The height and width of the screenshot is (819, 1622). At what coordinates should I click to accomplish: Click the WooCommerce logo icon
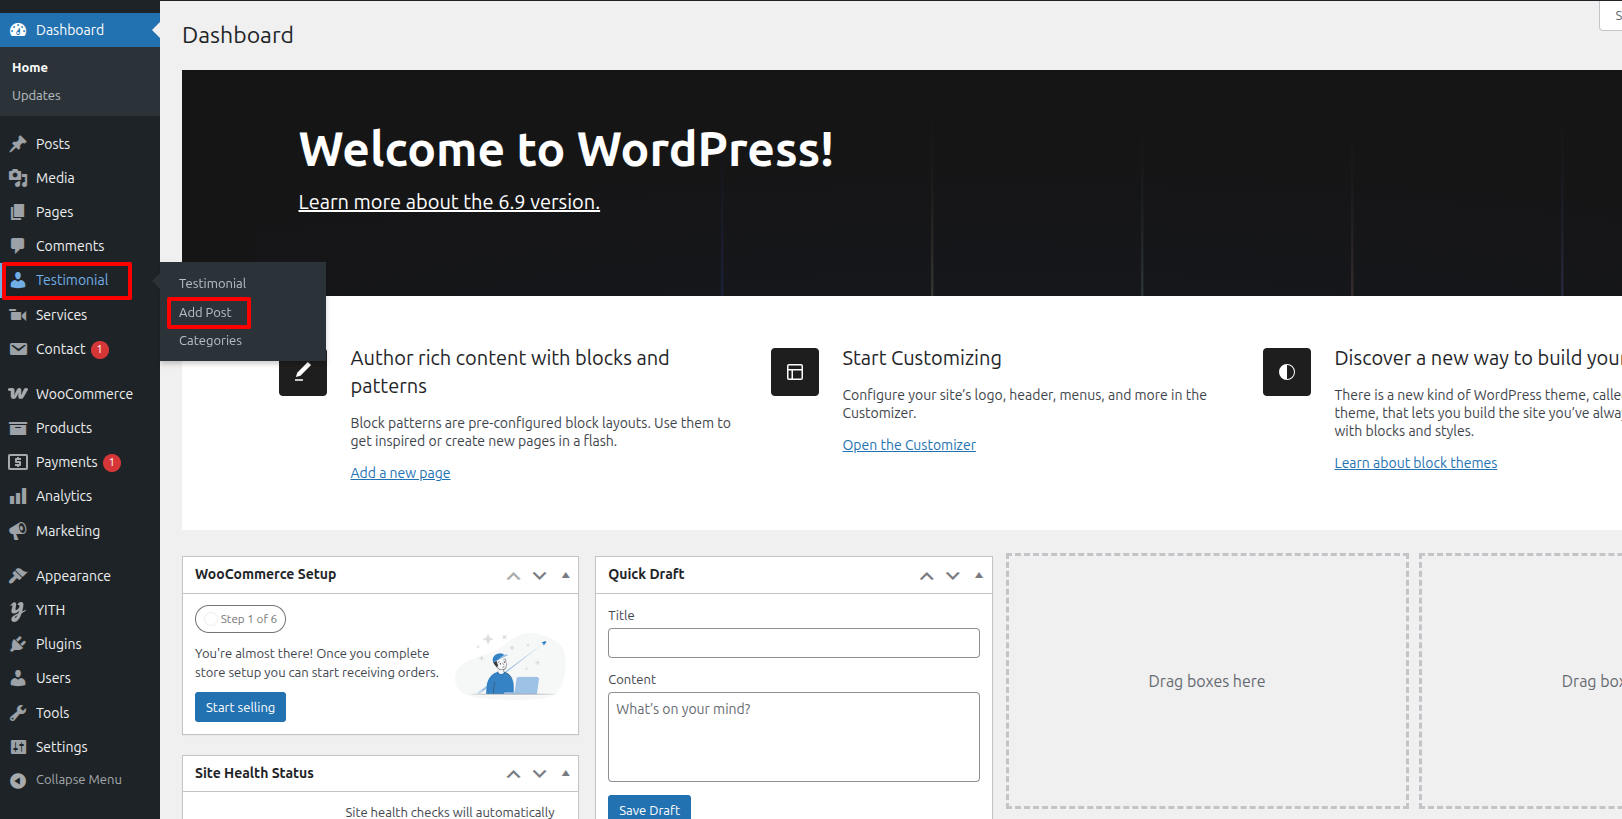[18, 394]
